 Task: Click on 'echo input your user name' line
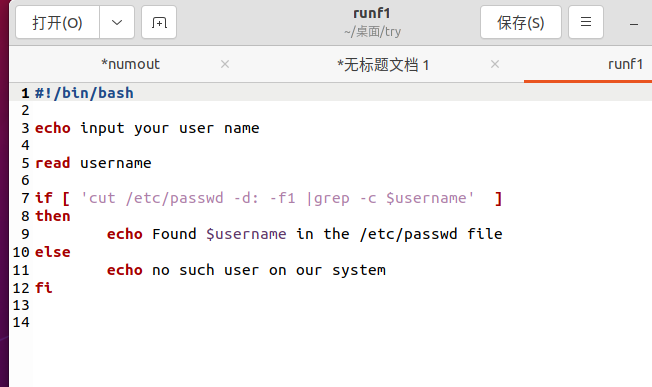147,128
